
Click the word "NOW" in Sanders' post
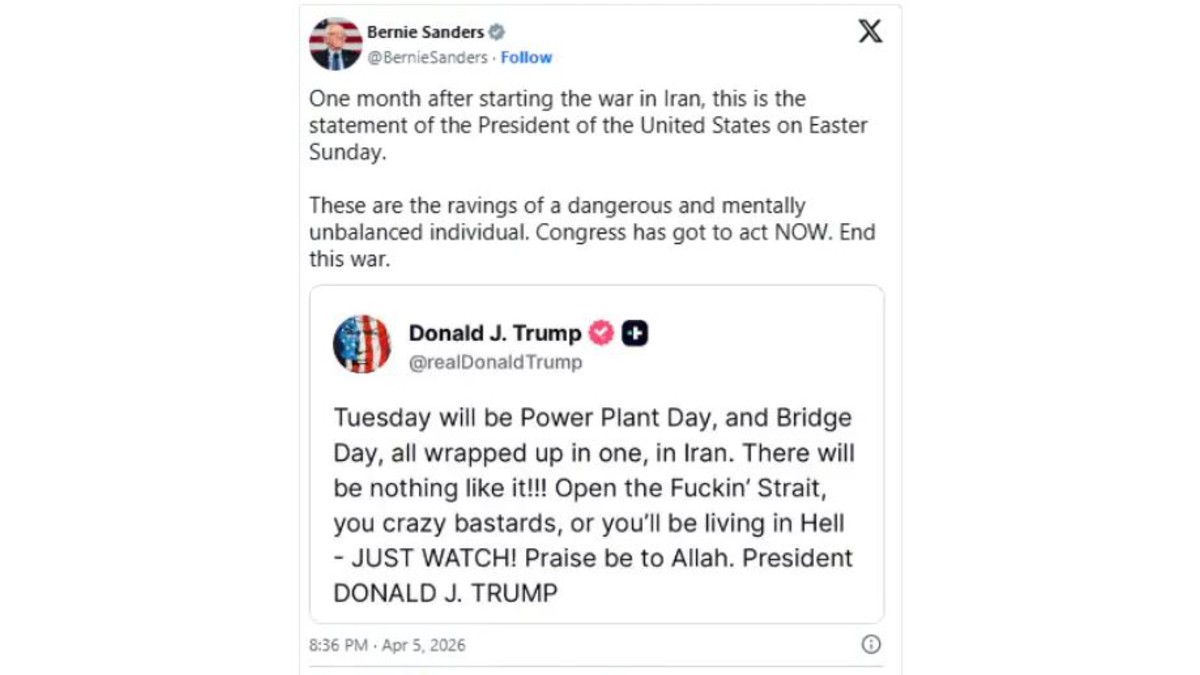coord(770,232)
